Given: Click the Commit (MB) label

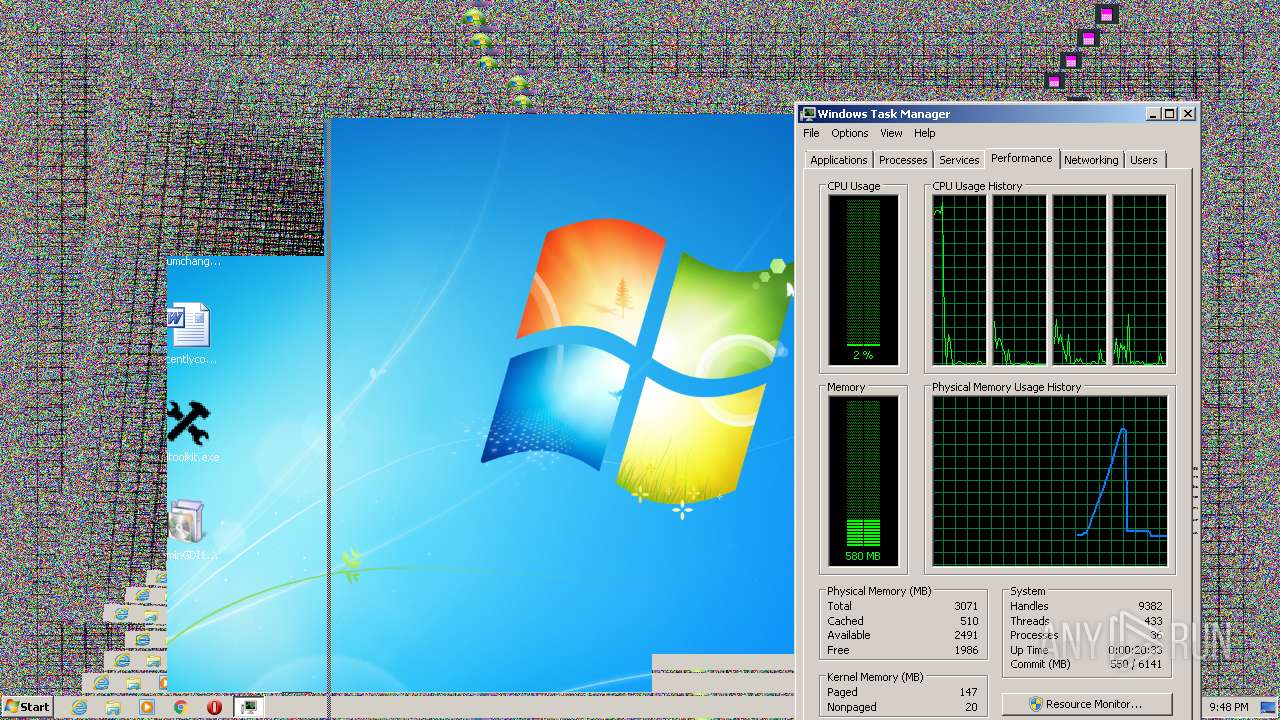Looking at the screenshot, I should 1040,664.
